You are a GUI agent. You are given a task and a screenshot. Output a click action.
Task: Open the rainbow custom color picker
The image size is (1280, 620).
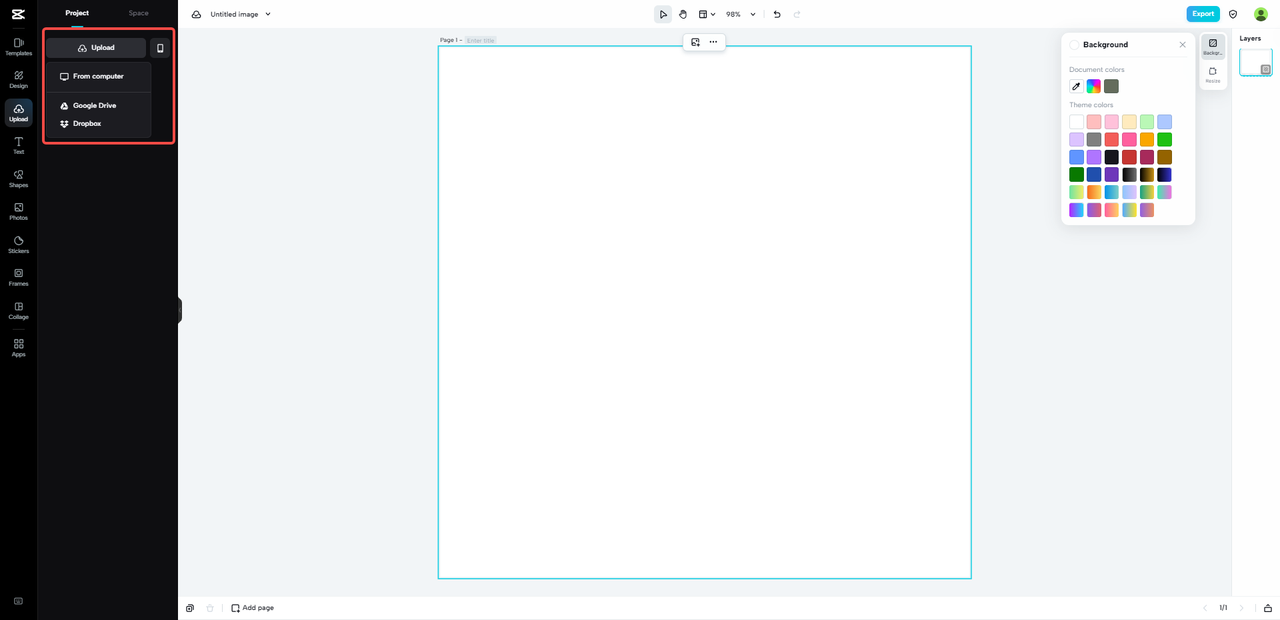click(x=1094, y=87)
